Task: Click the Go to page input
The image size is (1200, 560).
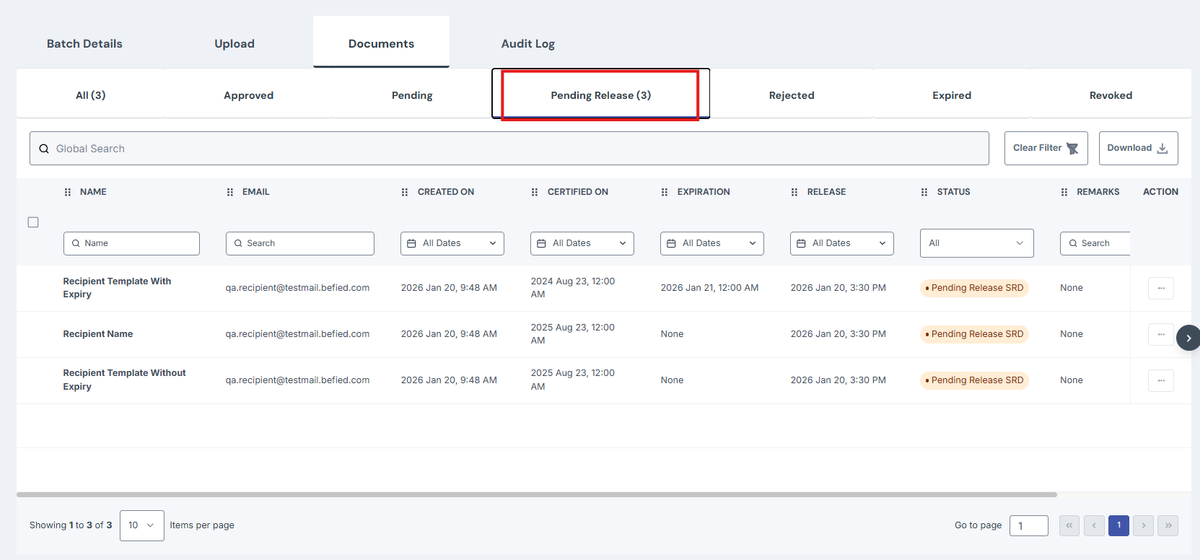Action: [x=1029, y=525]
